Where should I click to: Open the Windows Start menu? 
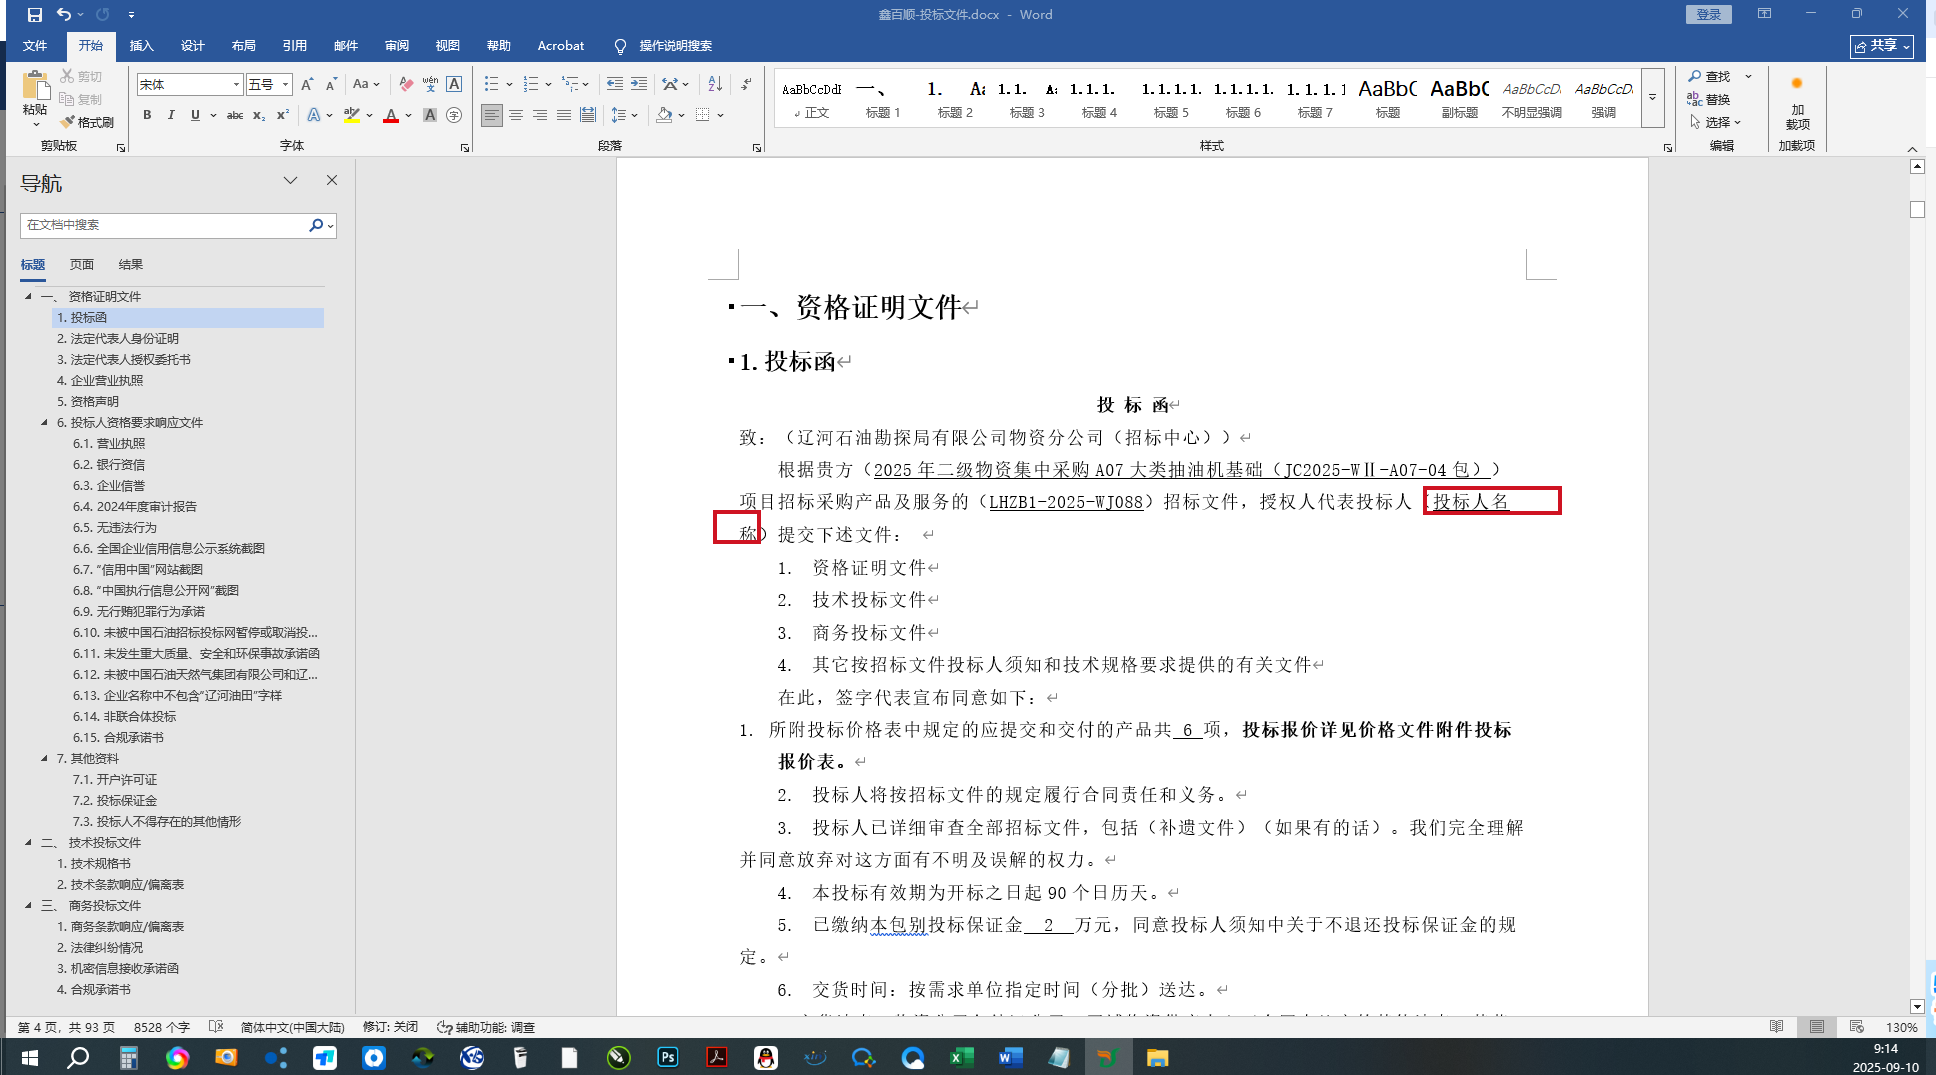(29, 1057)
